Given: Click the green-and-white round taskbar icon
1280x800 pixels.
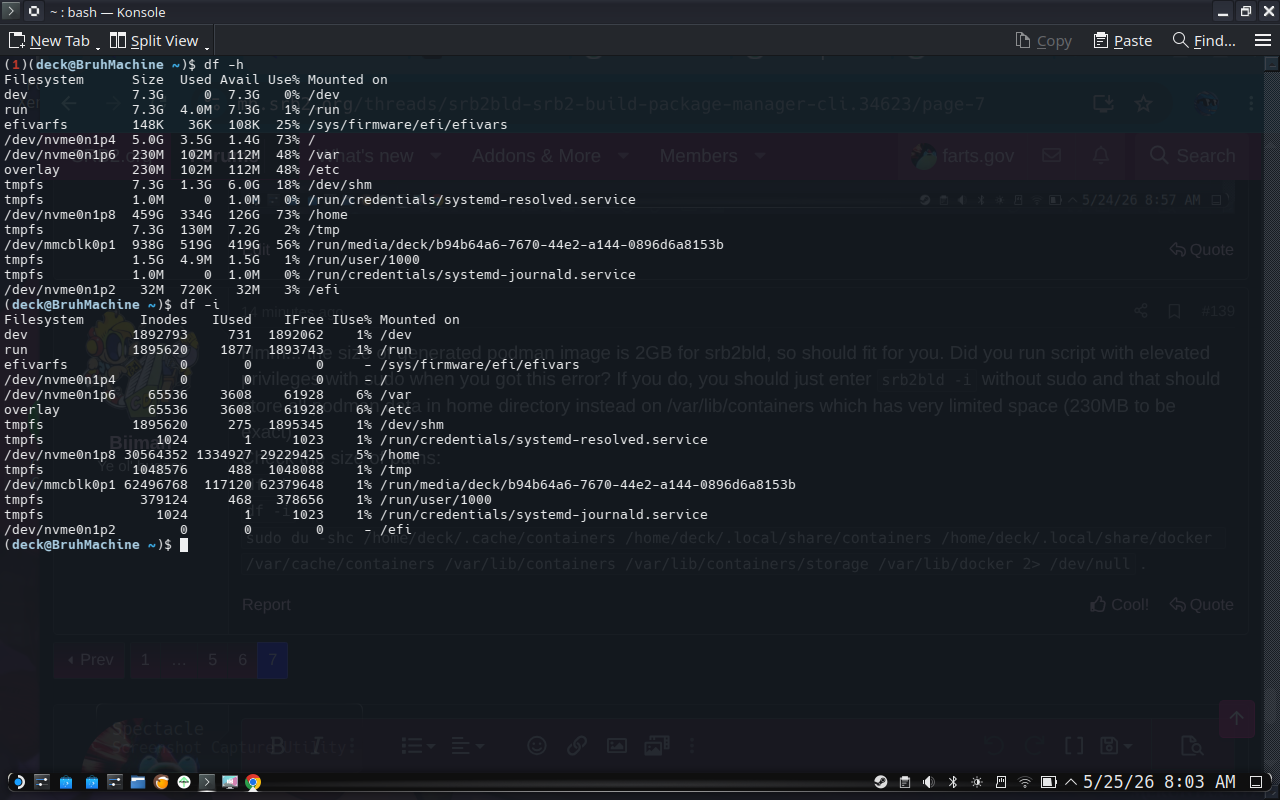Looking at the screenshot, I should (x=184, y=782).
